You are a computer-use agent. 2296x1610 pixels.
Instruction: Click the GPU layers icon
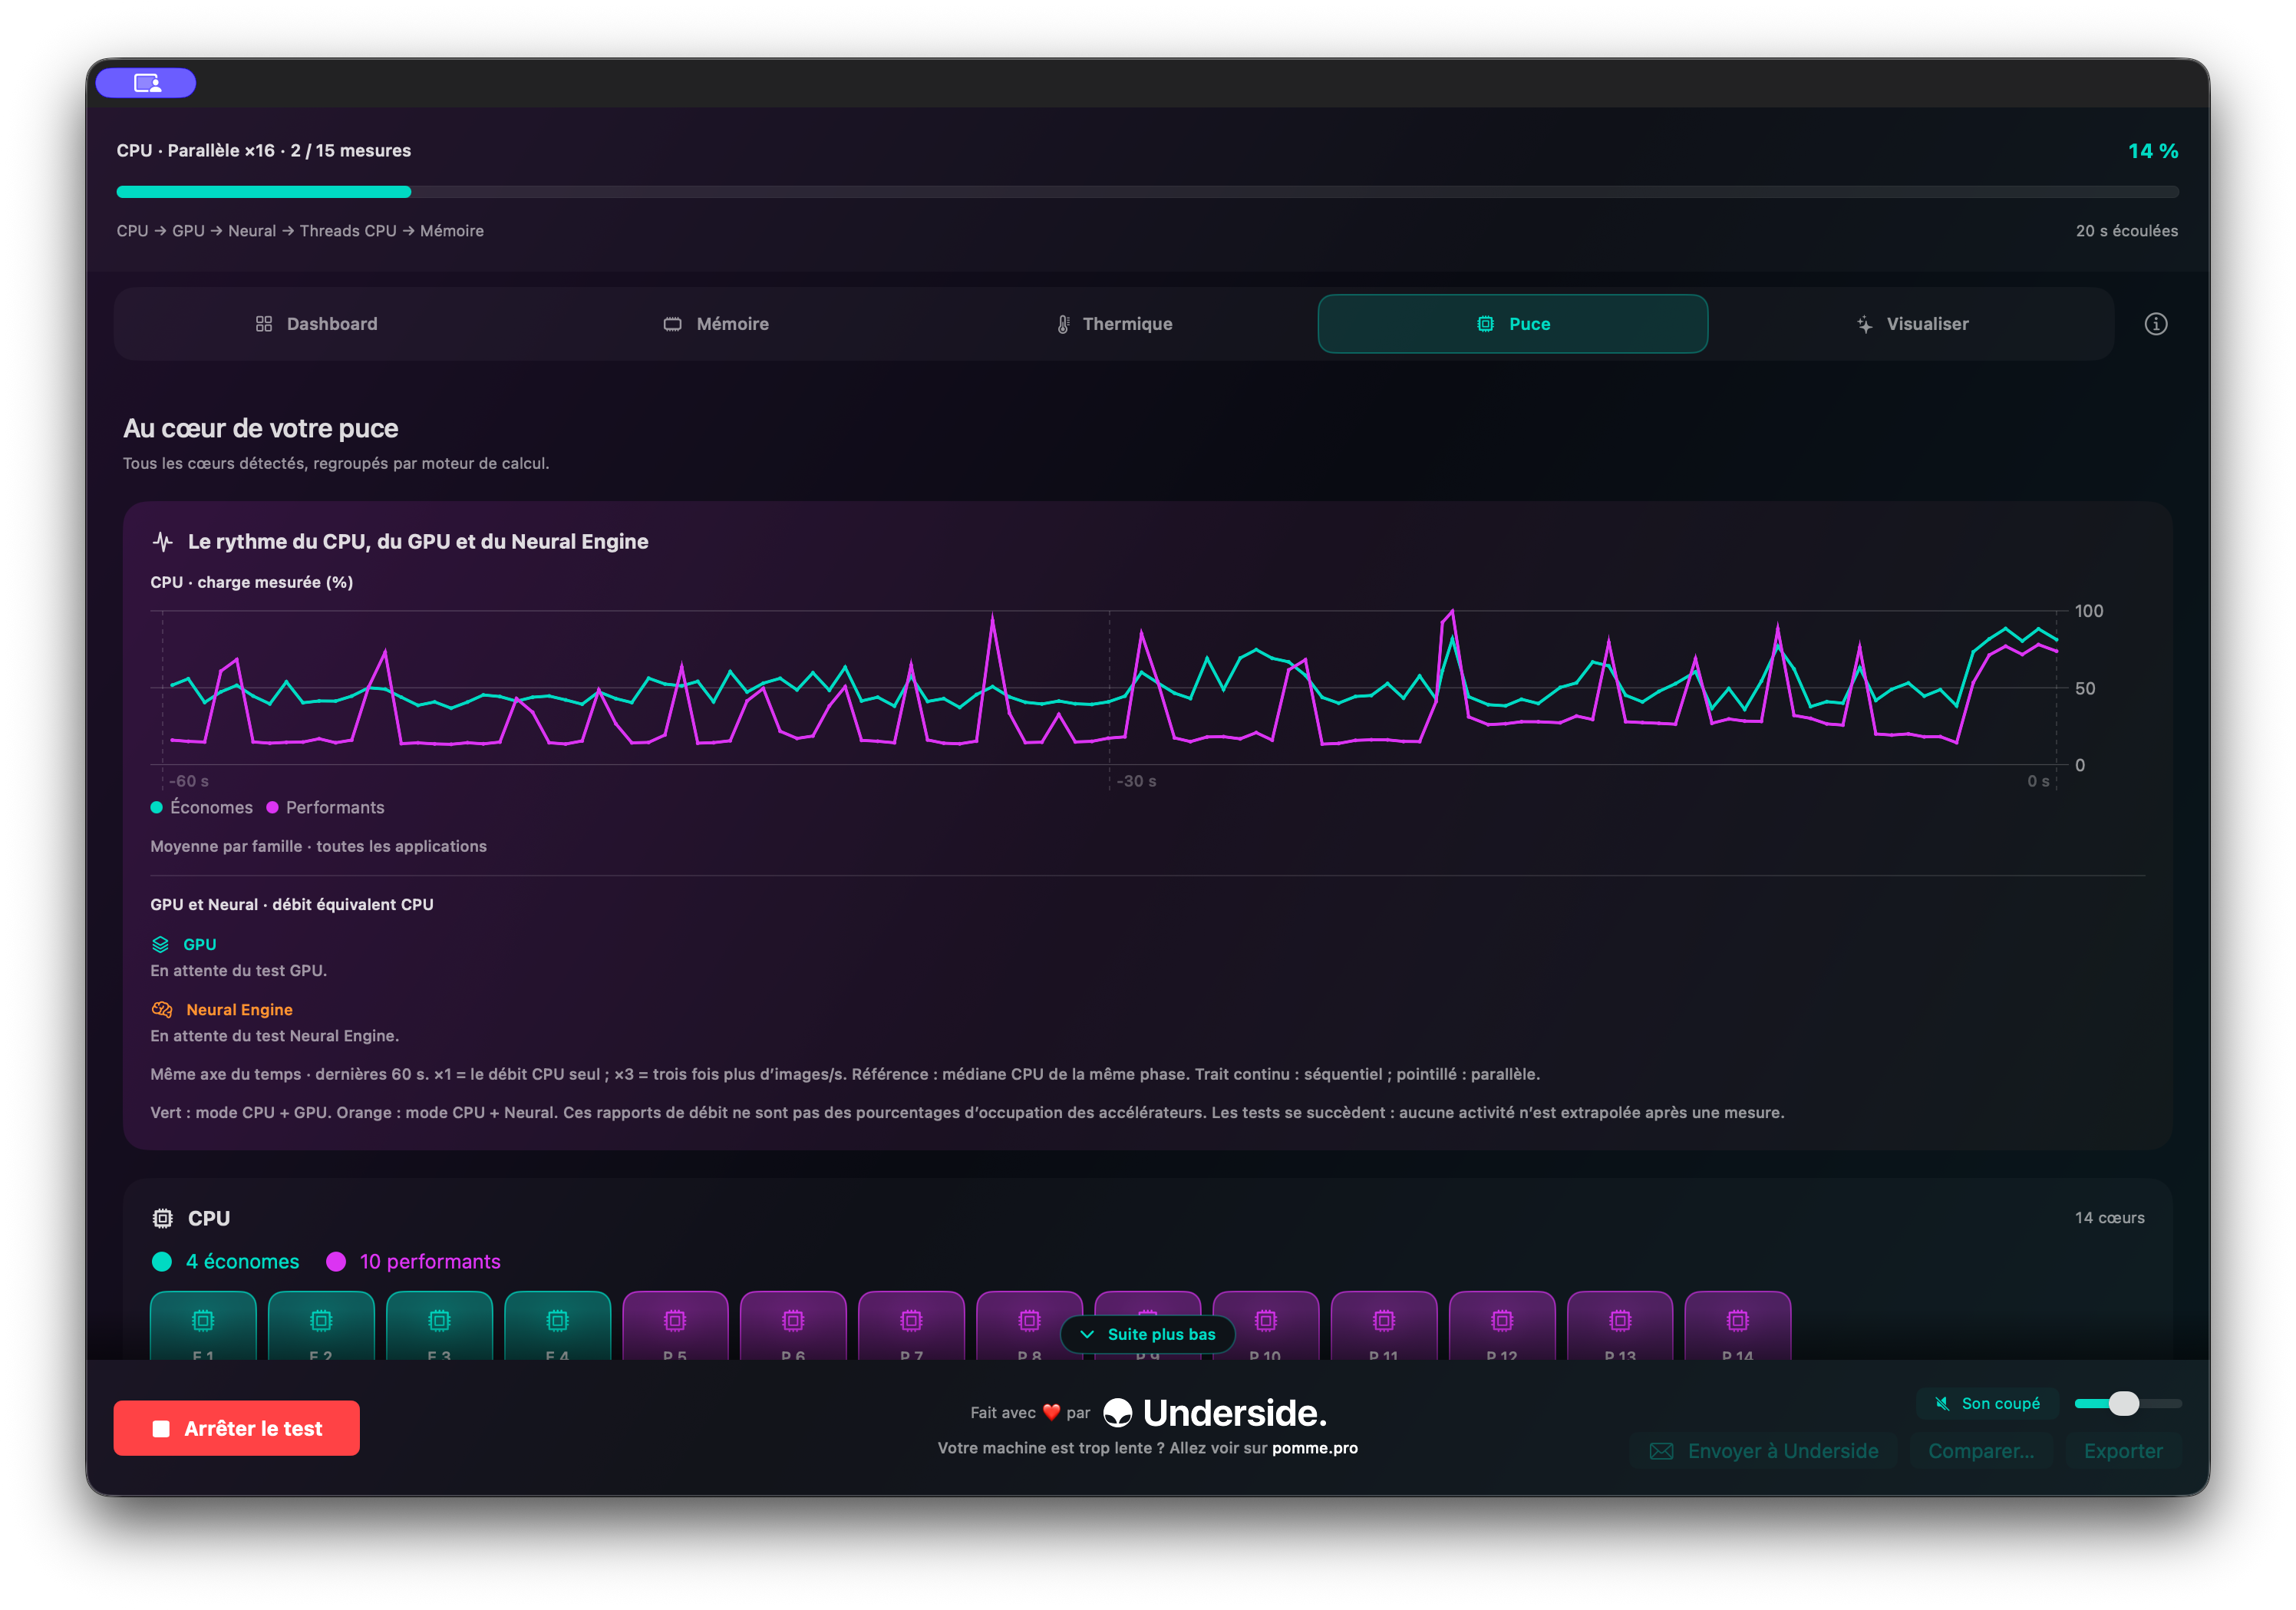point(160,945)
